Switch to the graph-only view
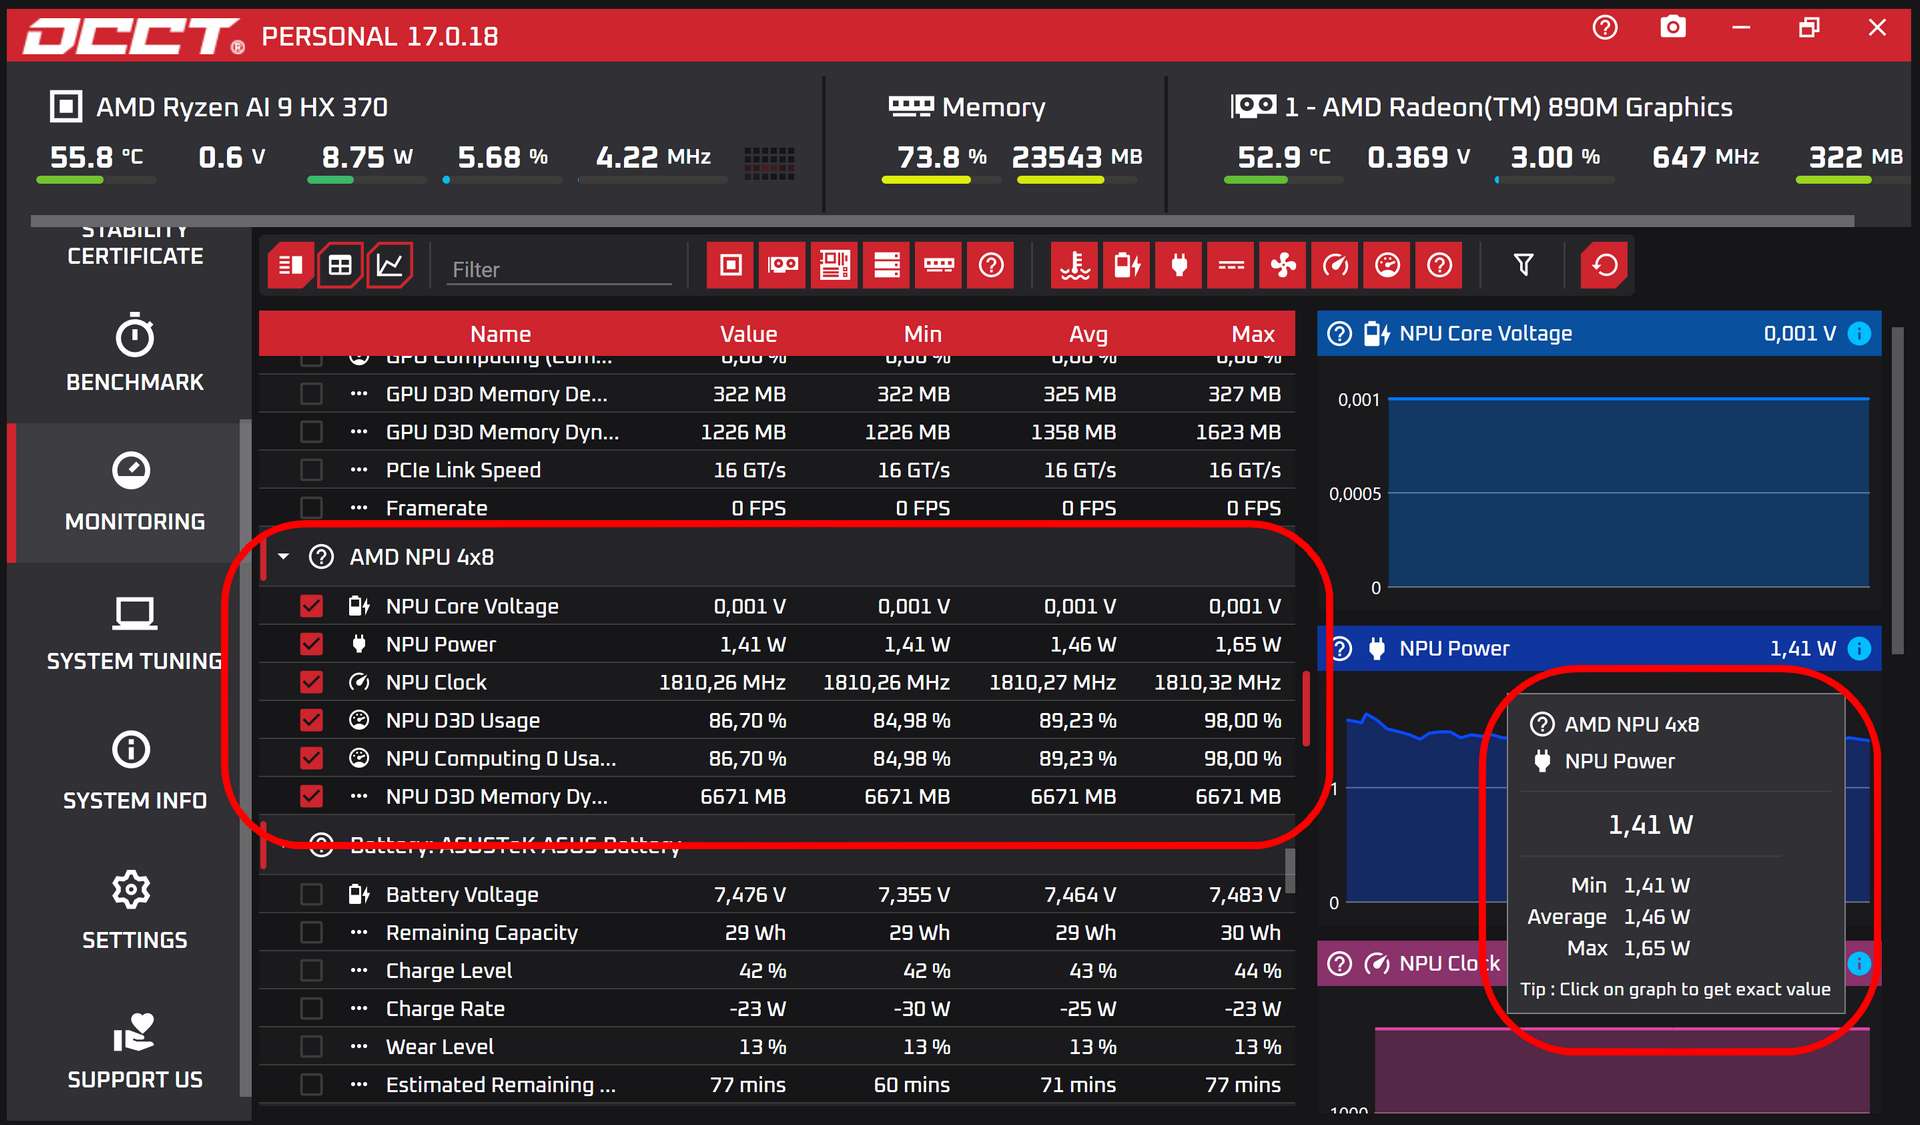This screenshot has height=1125, width=1920. point(389,265)
